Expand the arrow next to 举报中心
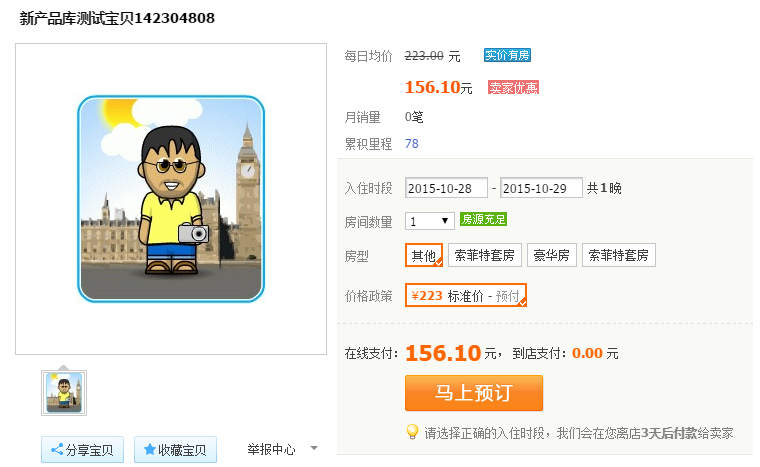 pos(315,449)
